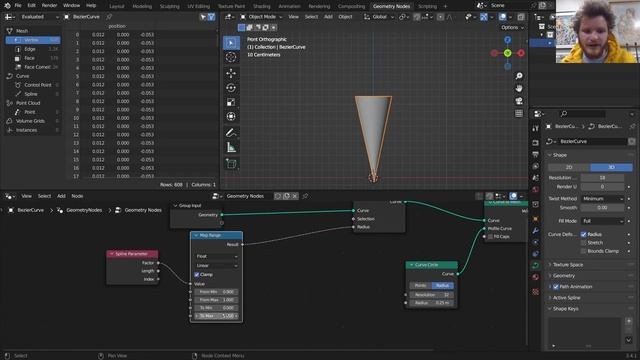
Task: Open the Object Mode dropdown
Action: (x=261, y=17)
